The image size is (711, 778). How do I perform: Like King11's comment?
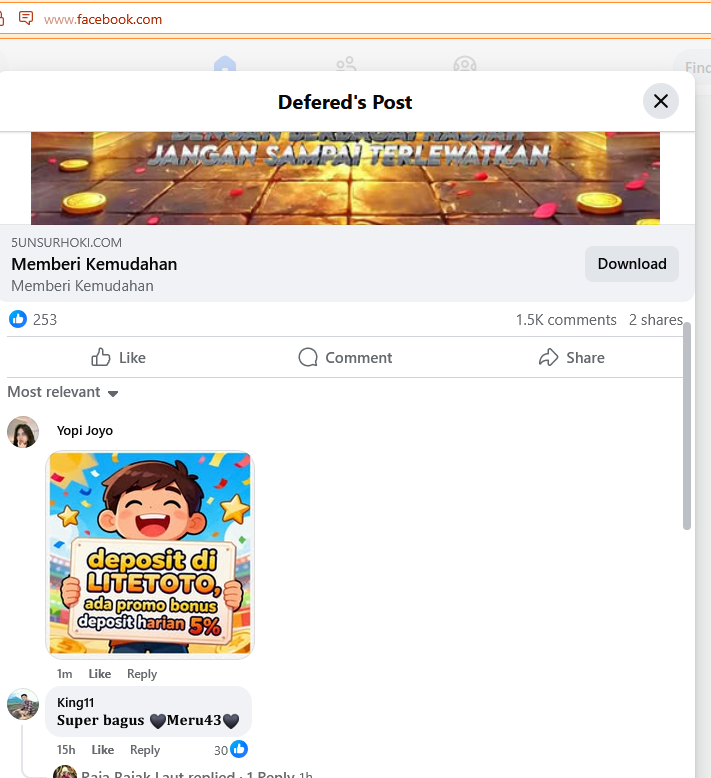(103, 750)
